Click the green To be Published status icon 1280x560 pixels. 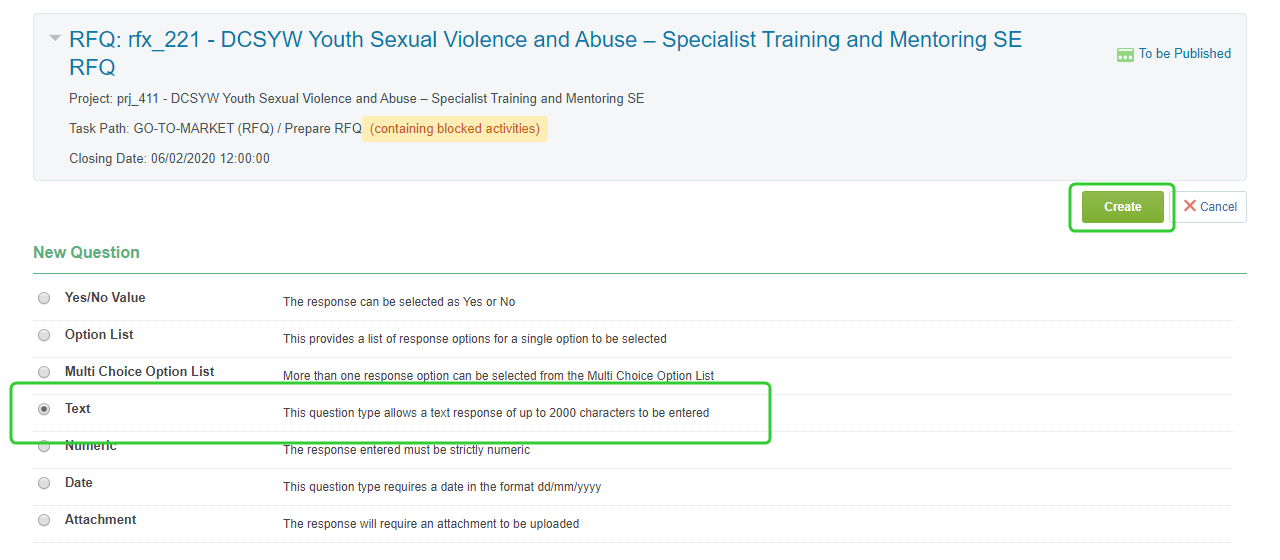(1125, 55)
